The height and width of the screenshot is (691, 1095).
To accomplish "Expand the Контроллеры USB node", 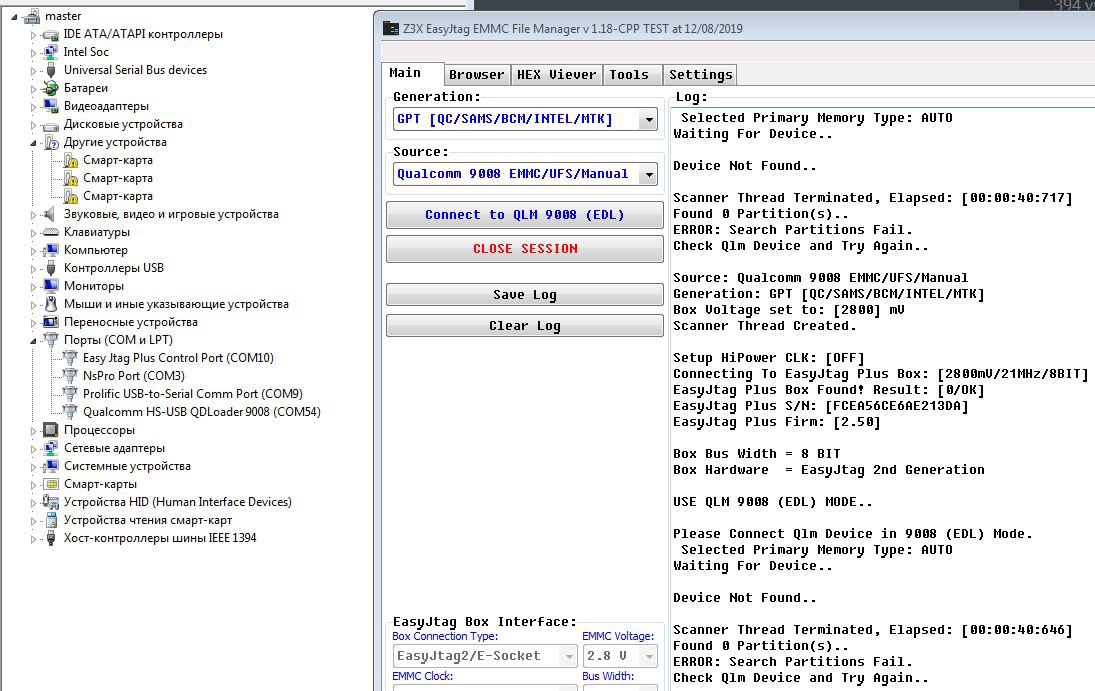I will coord(33,268).
